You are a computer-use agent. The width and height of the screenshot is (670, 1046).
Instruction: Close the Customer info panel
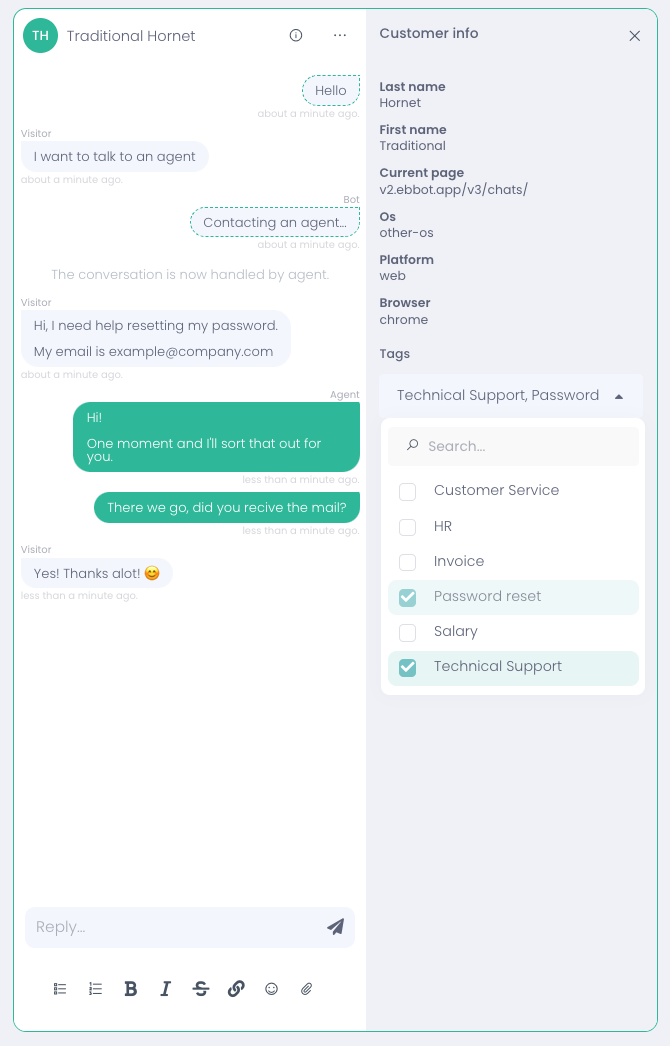tap(635, 36)
